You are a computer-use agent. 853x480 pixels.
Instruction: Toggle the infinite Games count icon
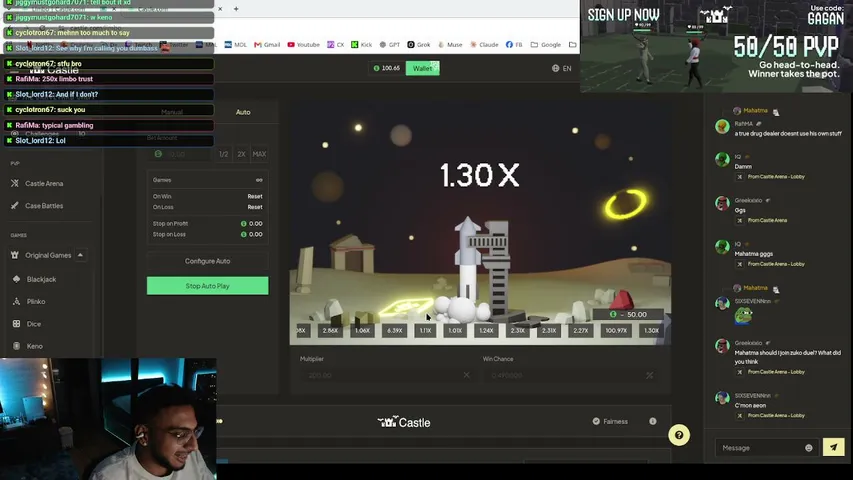pos(259,180)
